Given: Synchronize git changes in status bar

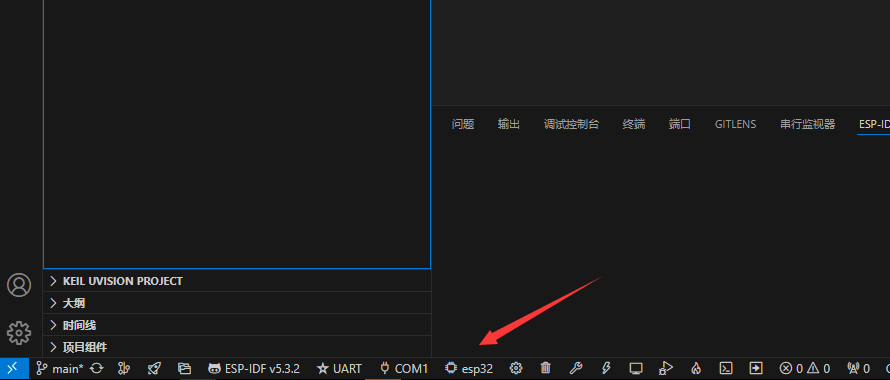Looking at the screenshot, I should (97, 369).
